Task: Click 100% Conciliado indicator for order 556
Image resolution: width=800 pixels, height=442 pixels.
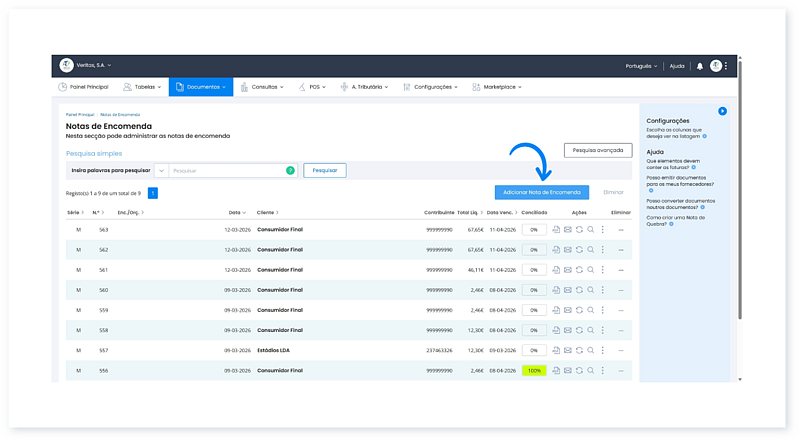Action: coord(534,371)
